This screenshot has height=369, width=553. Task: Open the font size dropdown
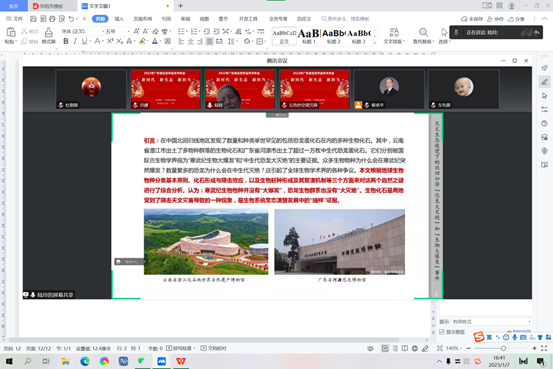pyautogui.click(x=117, y=31)
